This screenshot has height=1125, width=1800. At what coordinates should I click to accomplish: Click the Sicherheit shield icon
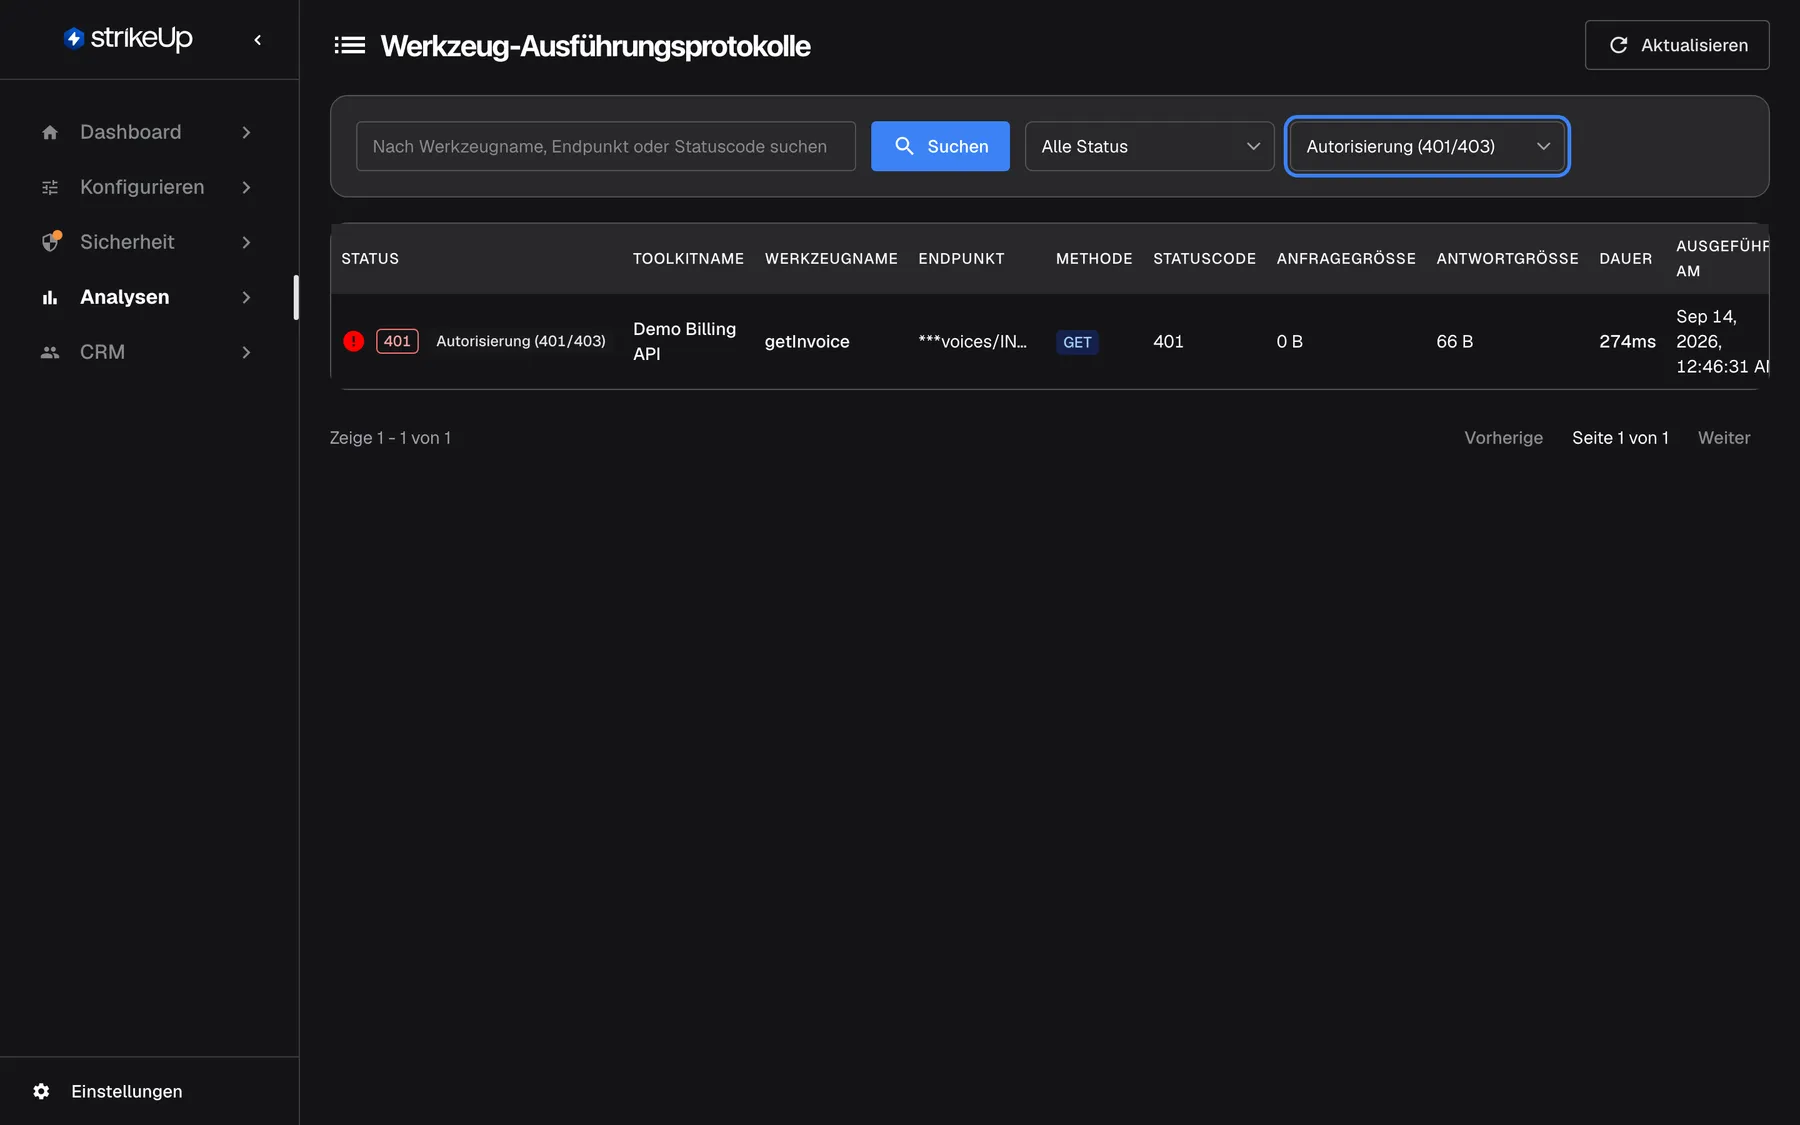point(51,242)
